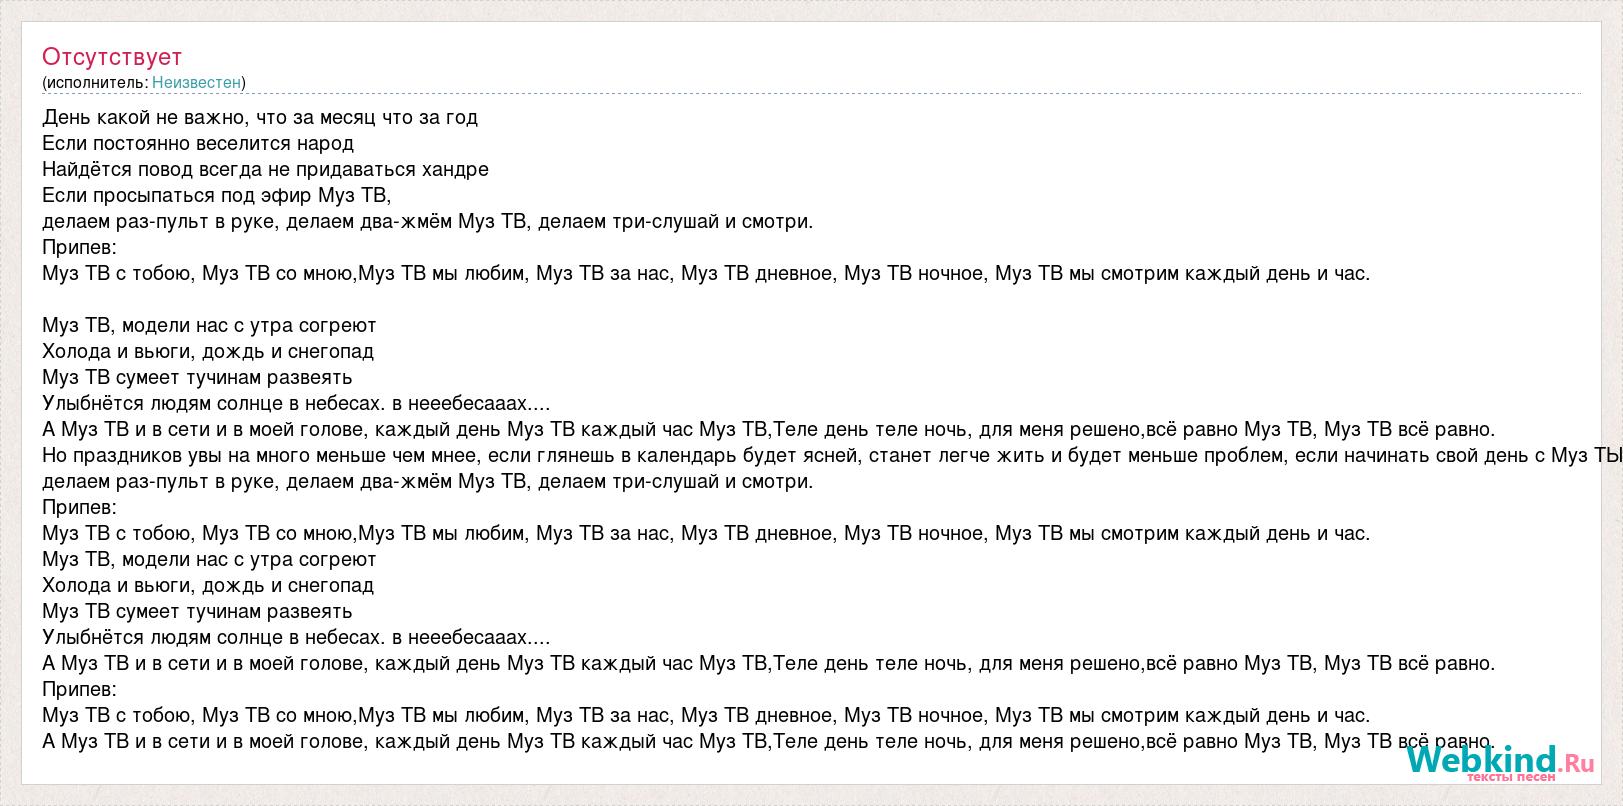
Task: Open the Неизвестен performer link
Action: tap(196, 82)
